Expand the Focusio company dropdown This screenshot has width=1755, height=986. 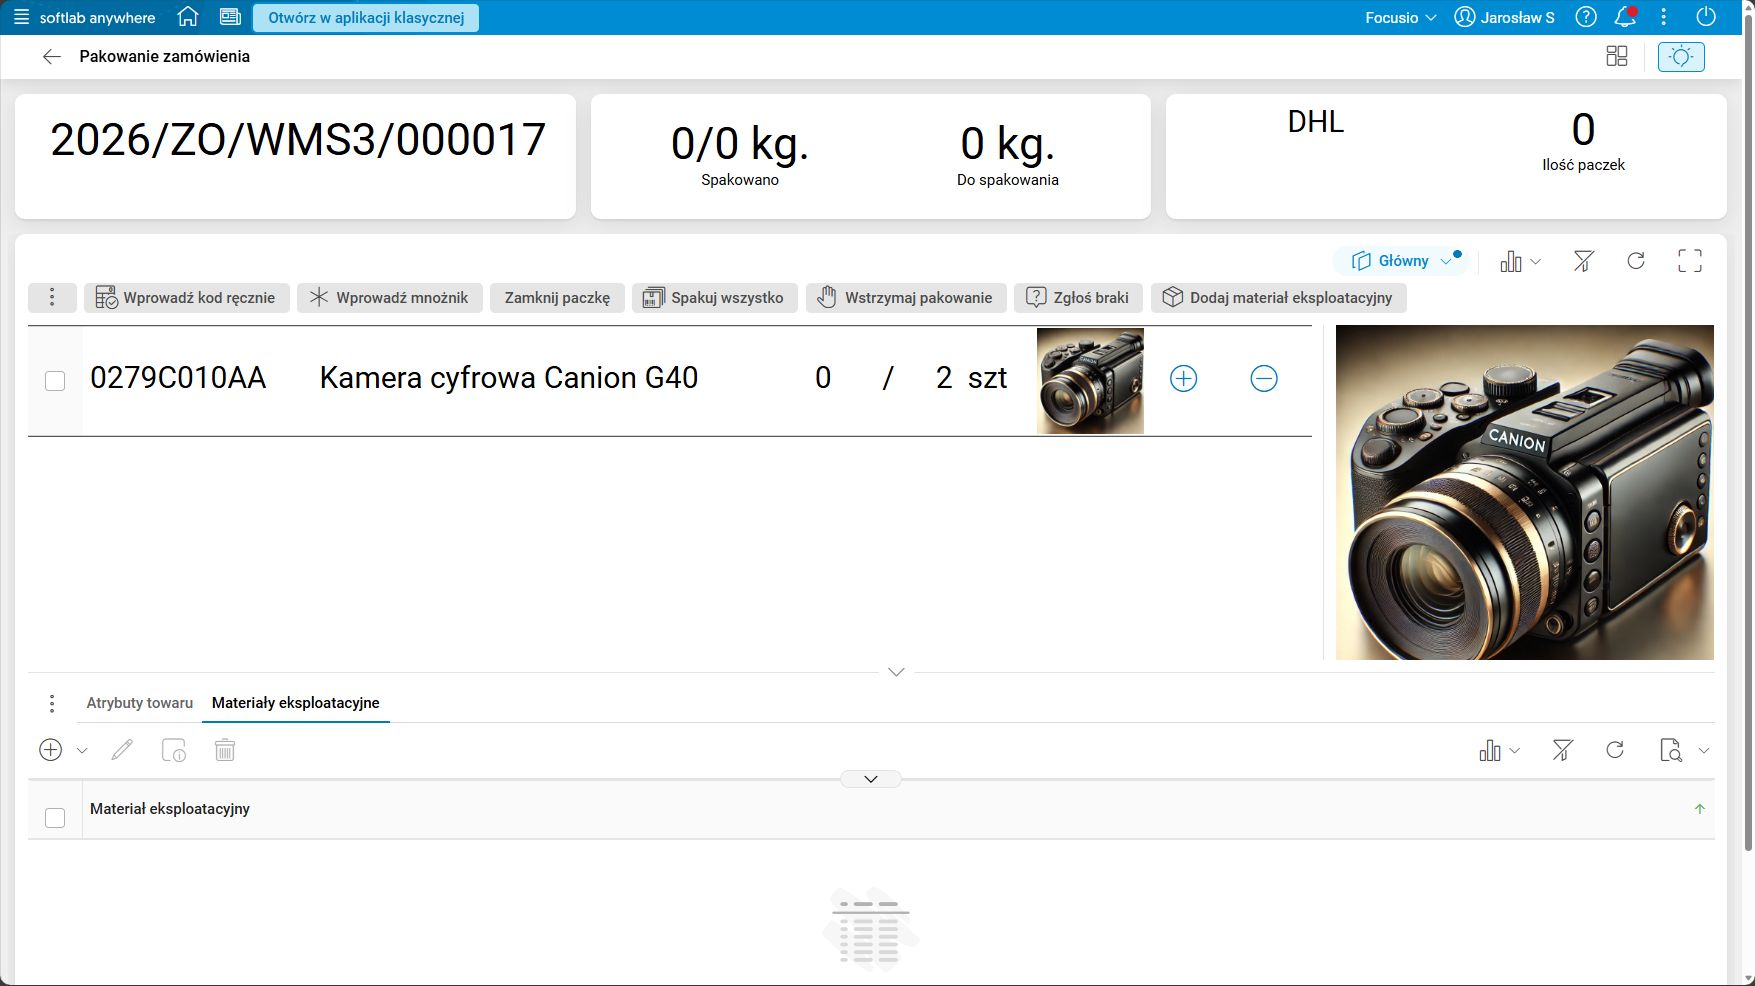(x=1401, y=17)
